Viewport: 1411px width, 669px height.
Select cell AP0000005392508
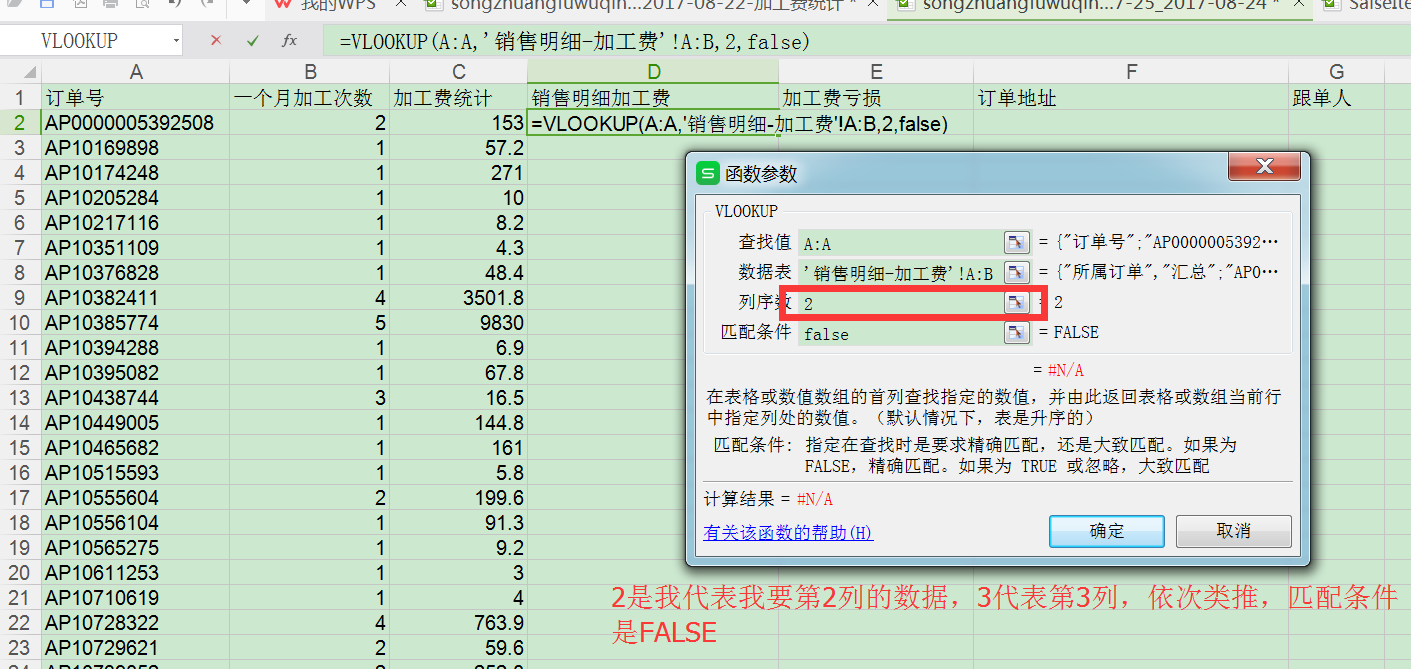point(135,123)
